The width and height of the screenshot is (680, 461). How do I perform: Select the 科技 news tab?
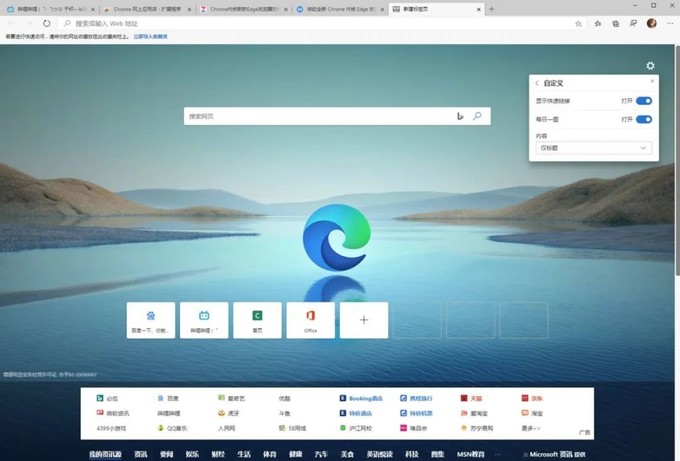(x=412, y=454)
